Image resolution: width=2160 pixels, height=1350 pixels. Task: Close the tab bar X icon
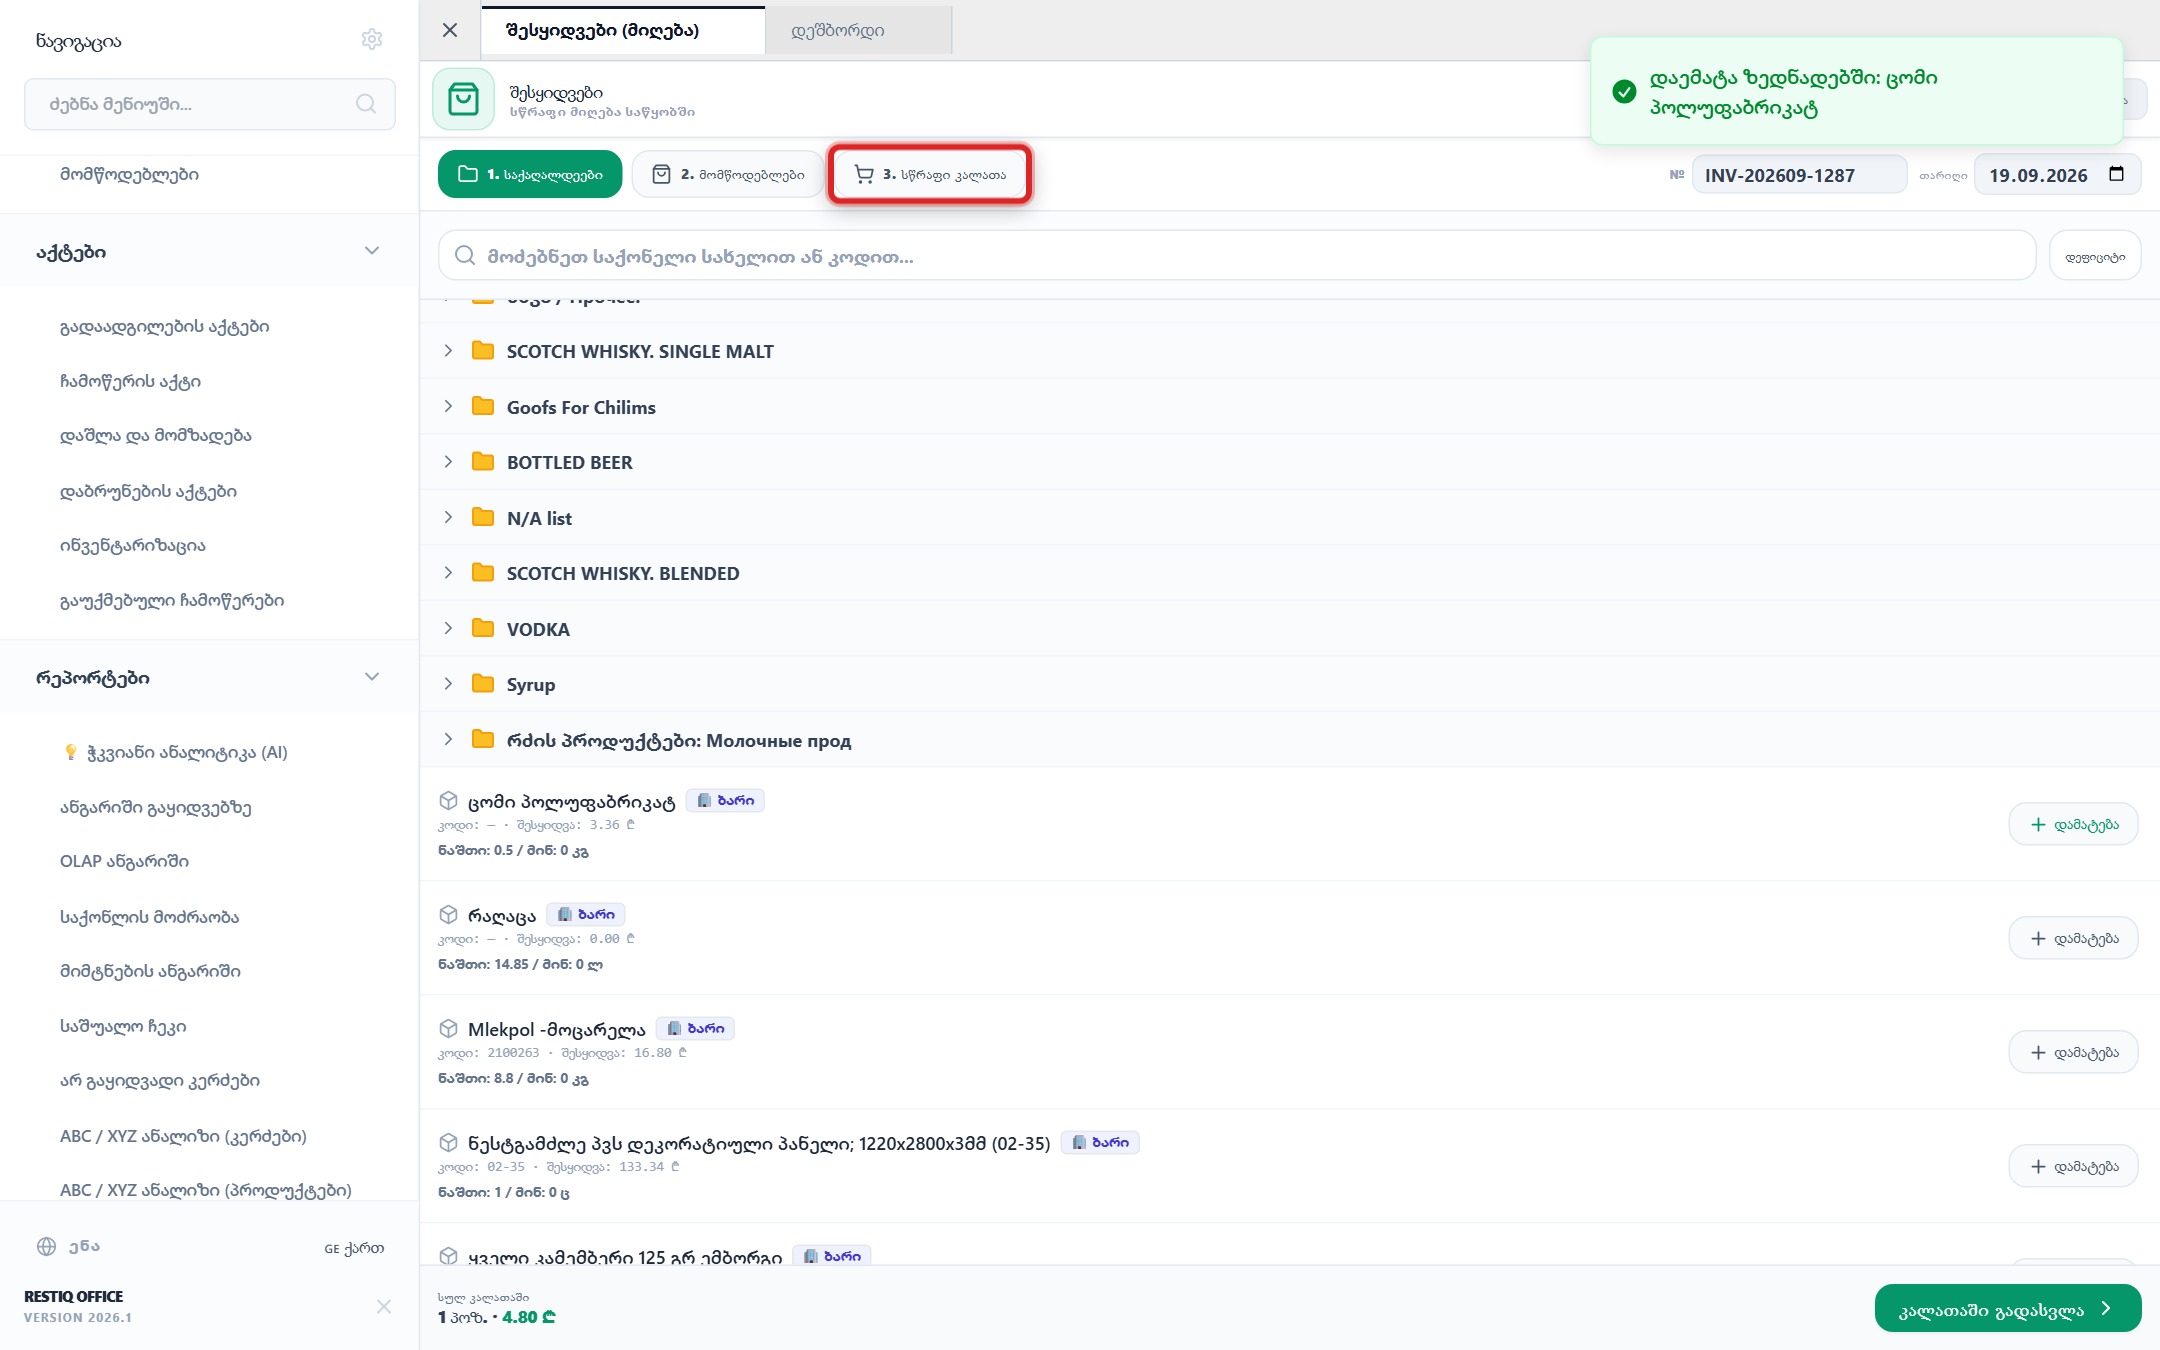(450, 30)
